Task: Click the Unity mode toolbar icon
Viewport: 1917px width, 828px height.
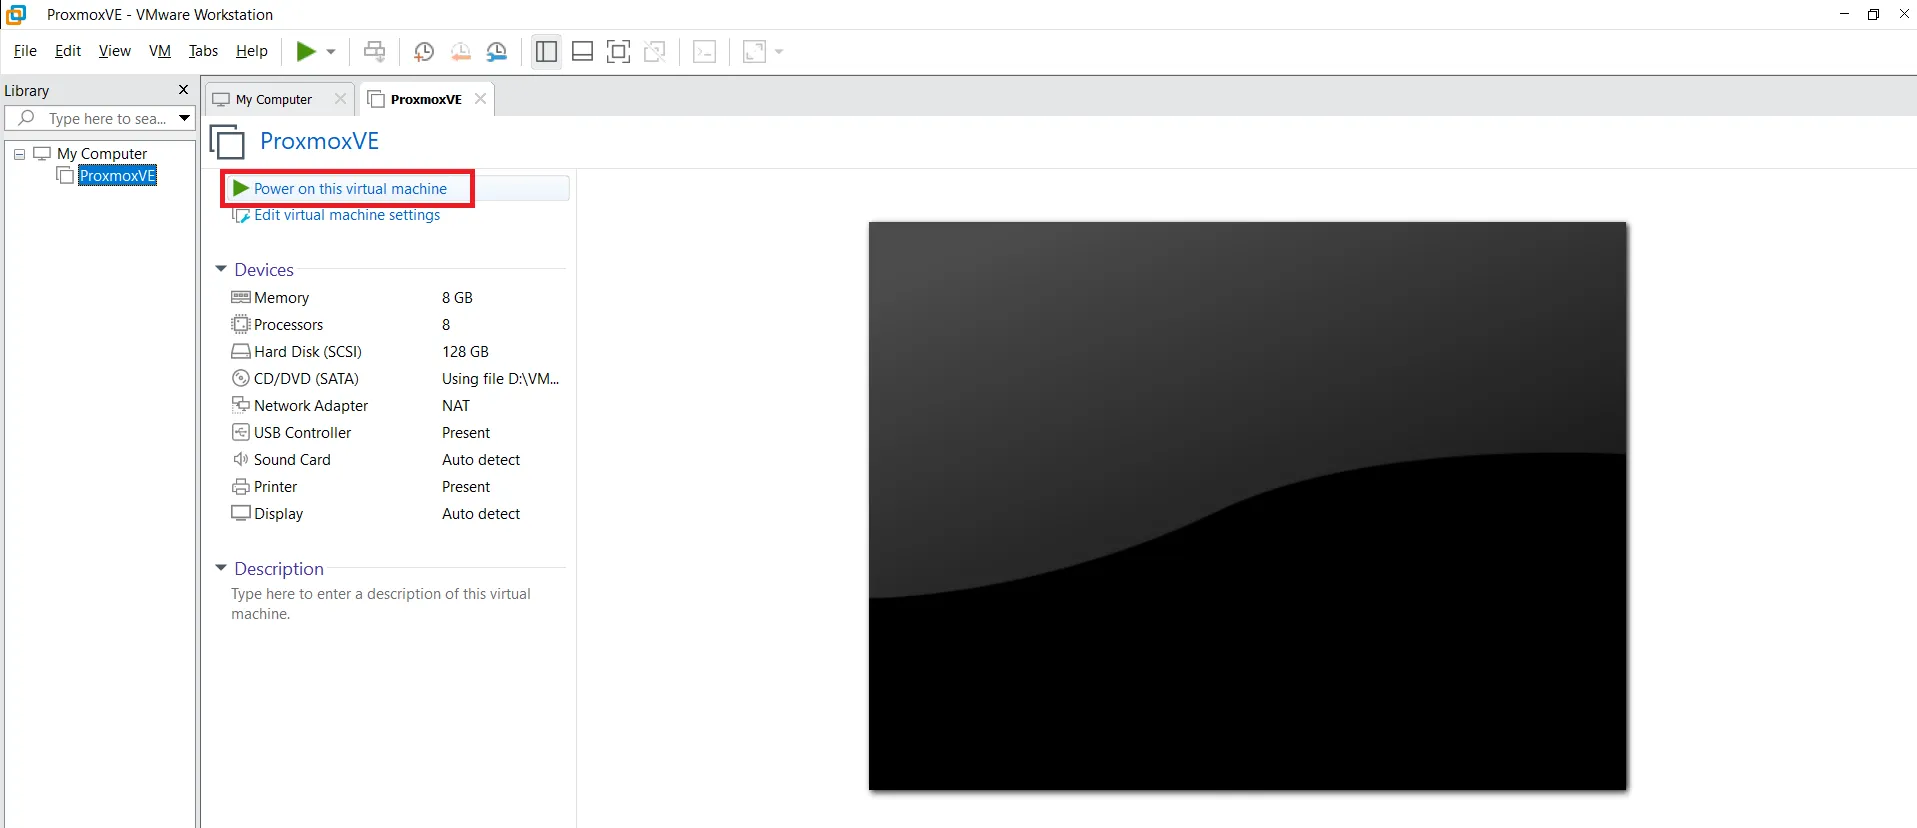Action: 655,51
